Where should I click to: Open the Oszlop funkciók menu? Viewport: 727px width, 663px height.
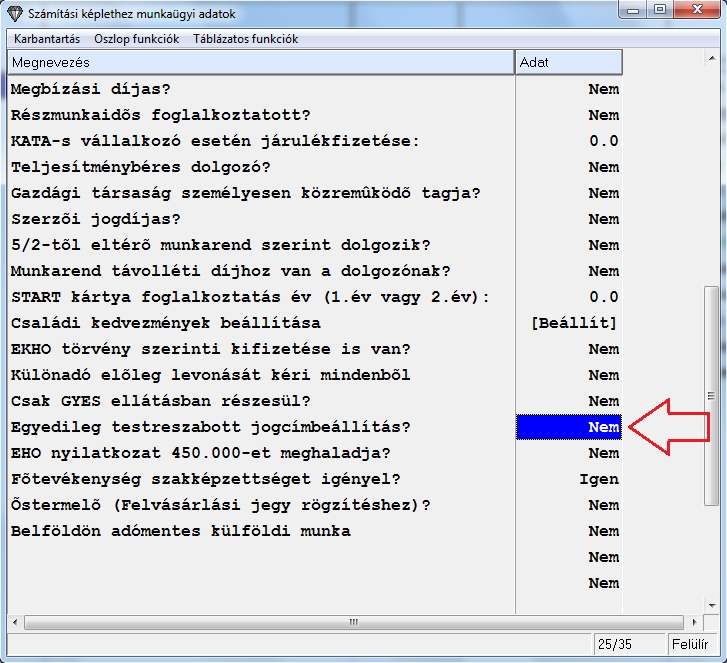(136, 39)
